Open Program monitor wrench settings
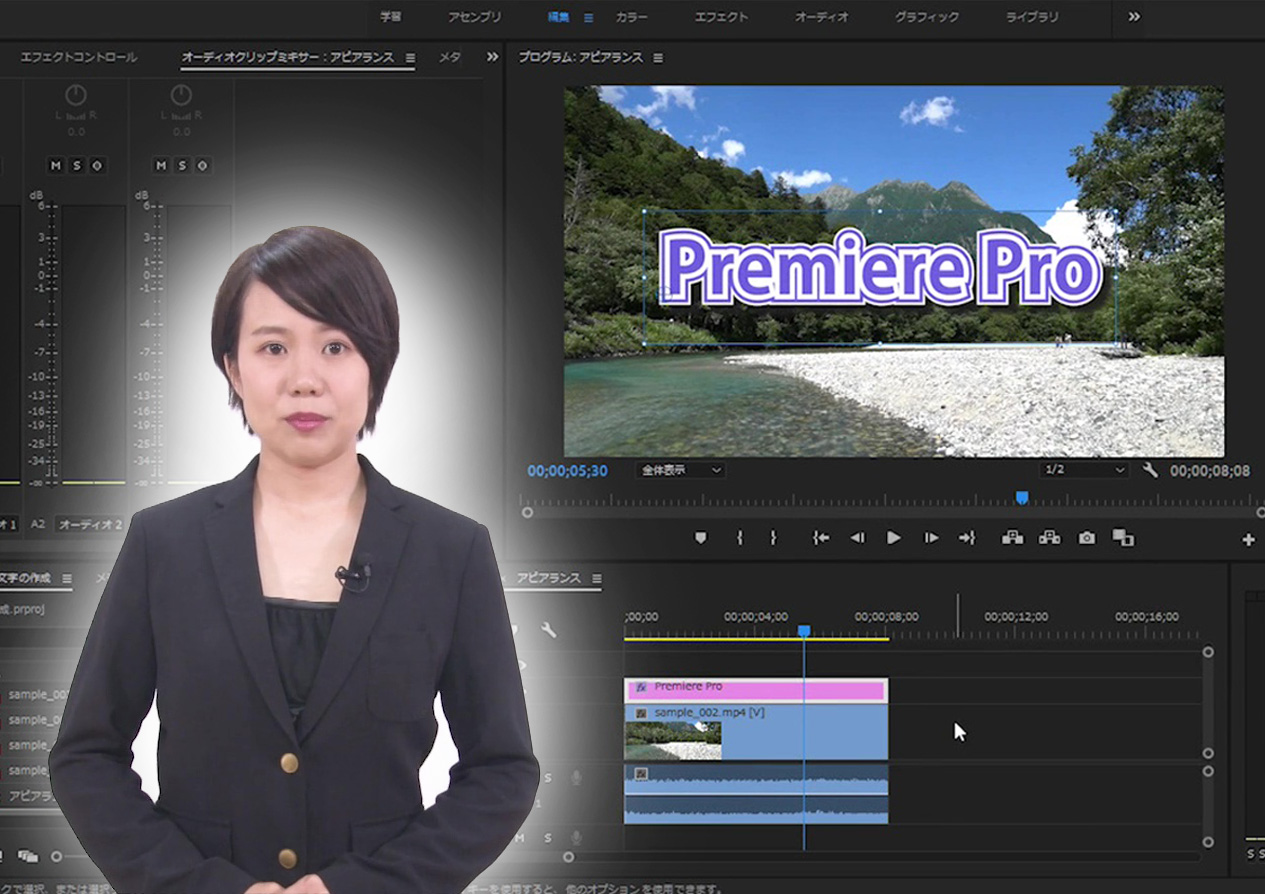This screenshot has height=894, width=1265. pyautogui.click(x=1150, y=470)
